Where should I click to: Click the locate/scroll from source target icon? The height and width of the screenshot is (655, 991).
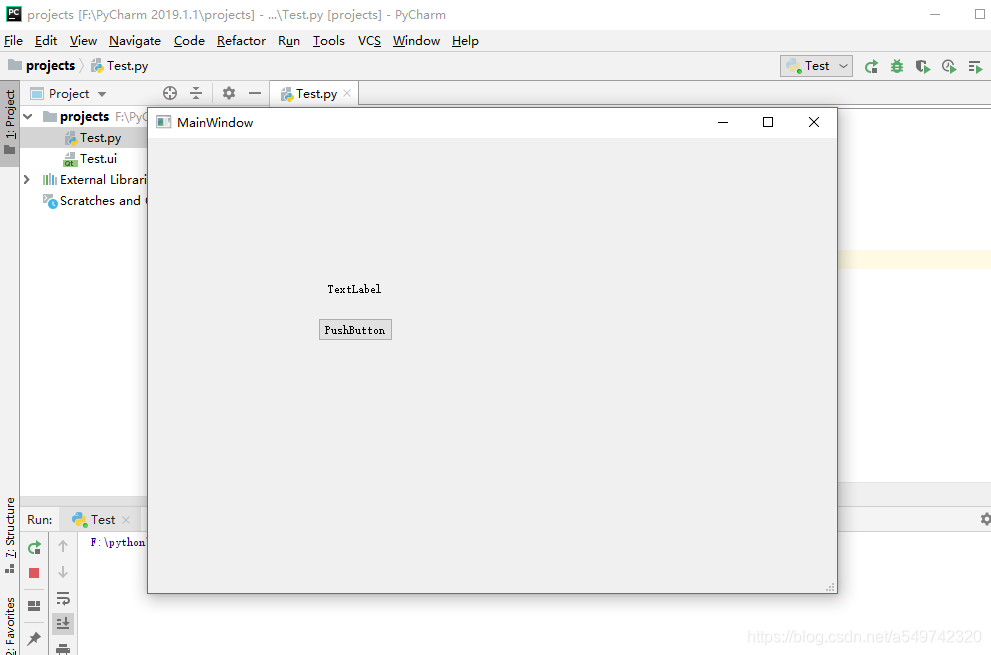[x=169, y=94]
